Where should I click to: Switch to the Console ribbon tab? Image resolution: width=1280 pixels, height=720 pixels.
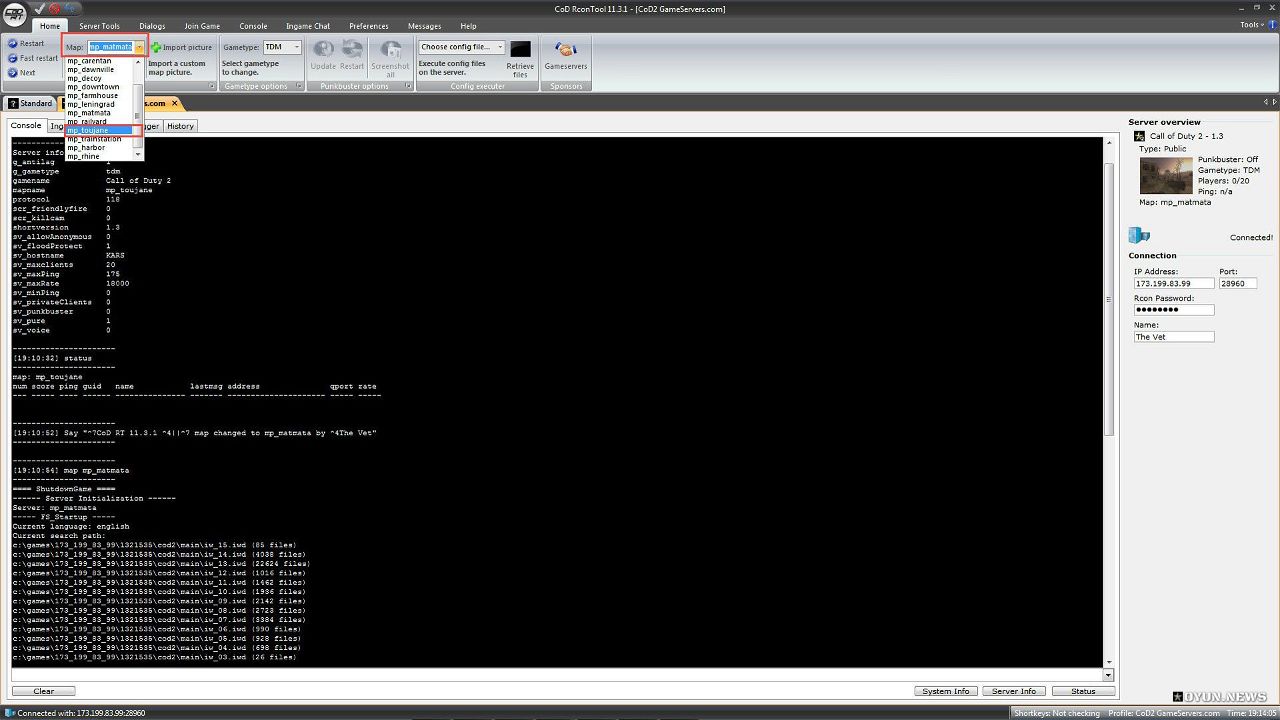pyautogui.click(x=253, y=26)
